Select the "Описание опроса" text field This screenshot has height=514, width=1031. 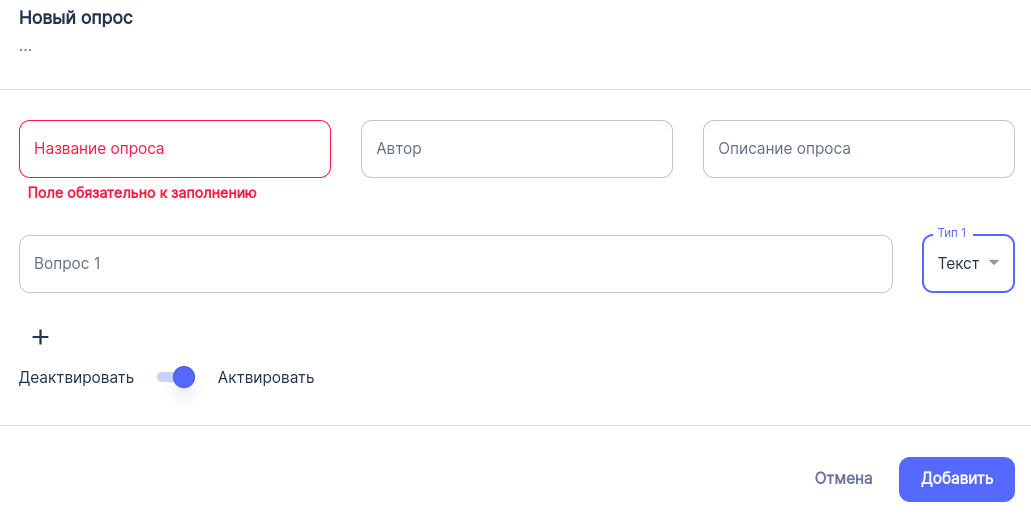[858, 149]
